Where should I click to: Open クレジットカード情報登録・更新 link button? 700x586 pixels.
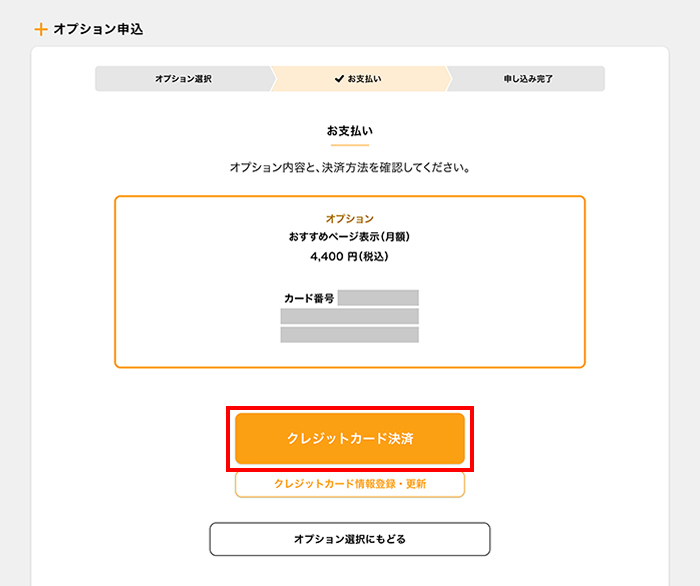[350, 484]
